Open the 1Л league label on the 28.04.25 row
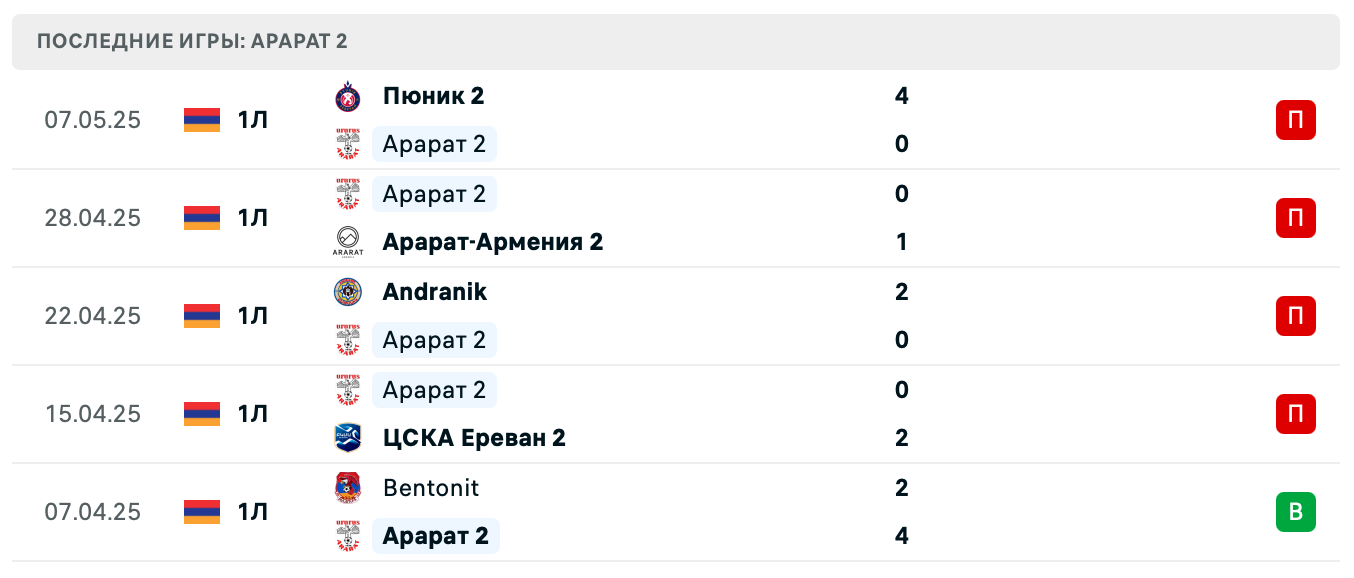Image resolution: width=1354 pixels, height=578 pixels. pyautogui.click(x=252, y=218)
